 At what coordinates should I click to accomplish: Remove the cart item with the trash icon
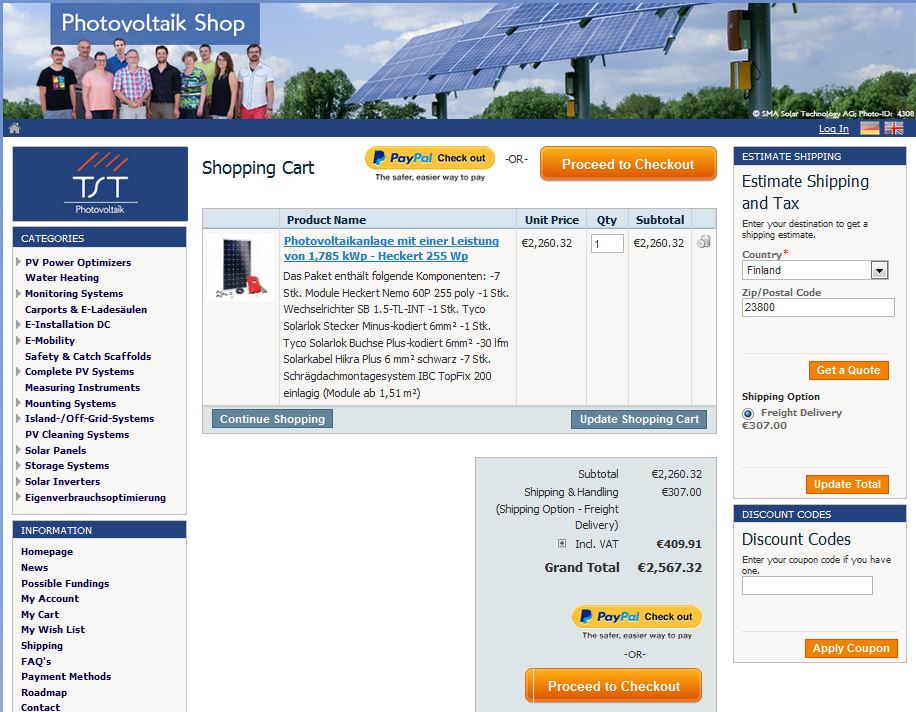(x=704, y=241)
